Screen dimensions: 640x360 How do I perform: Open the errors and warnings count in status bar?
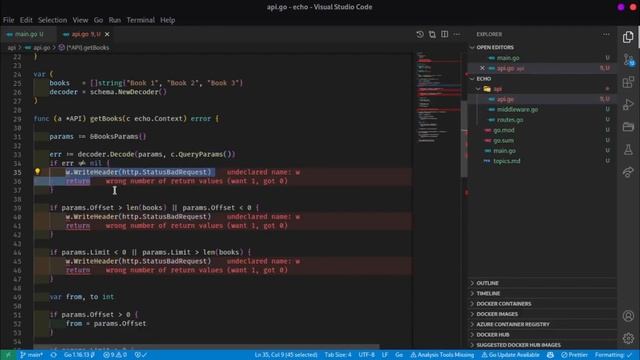[x=115, y=355]
